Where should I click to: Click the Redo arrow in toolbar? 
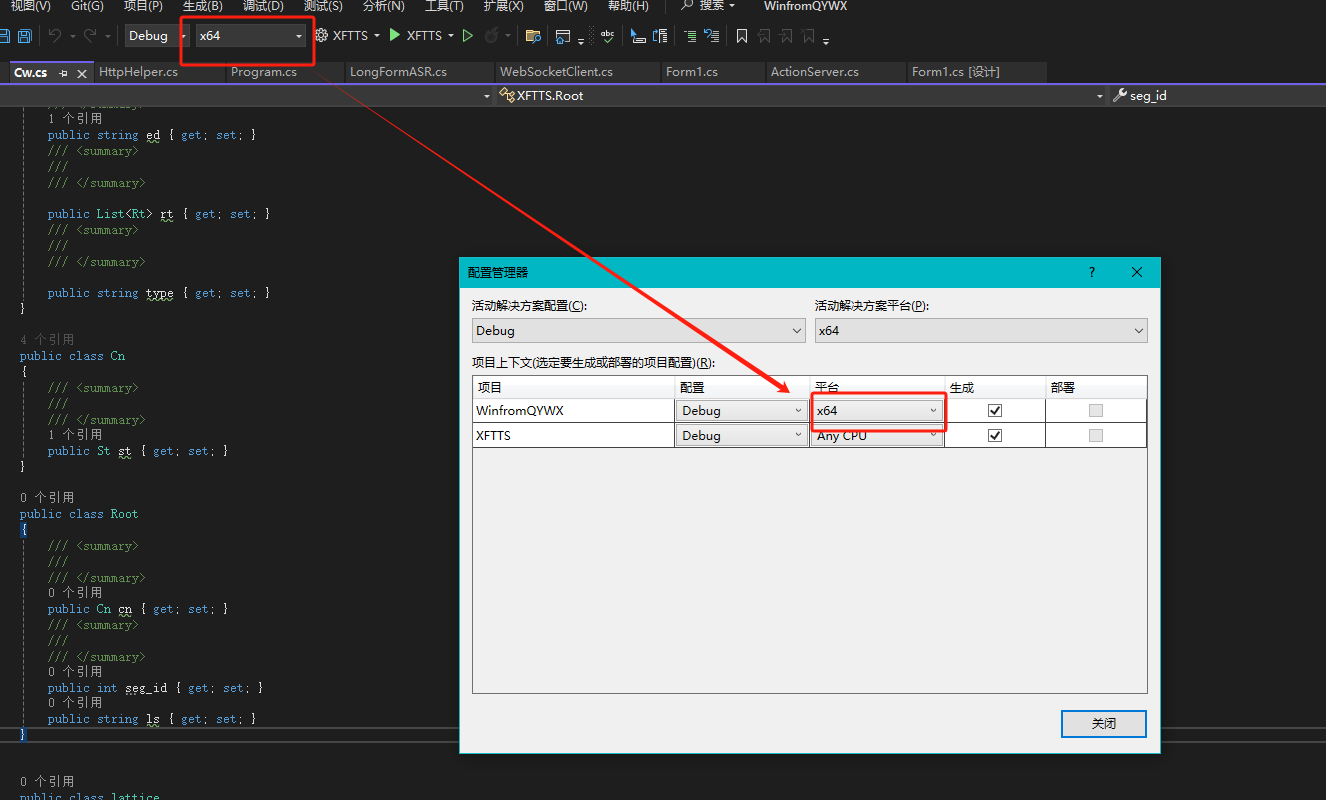[x=90, y=36]
